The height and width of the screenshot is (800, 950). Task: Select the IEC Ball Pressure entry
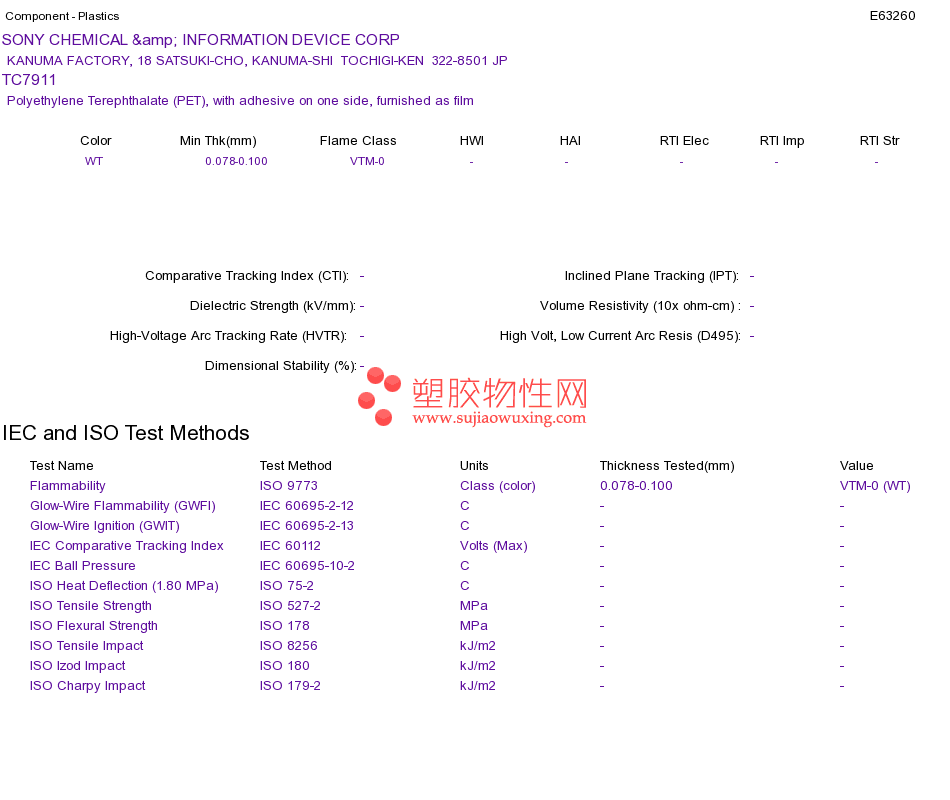coord(82,566)
